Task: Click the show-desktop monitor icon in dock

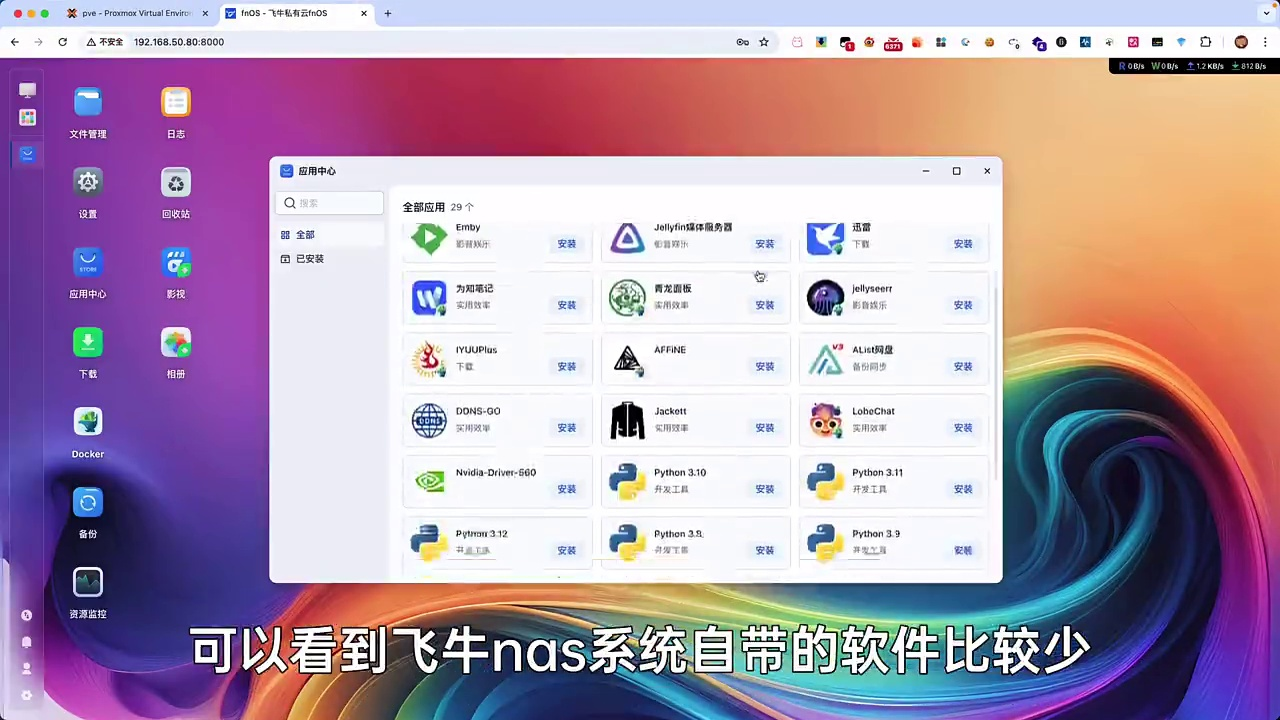Action: (27, 90)
